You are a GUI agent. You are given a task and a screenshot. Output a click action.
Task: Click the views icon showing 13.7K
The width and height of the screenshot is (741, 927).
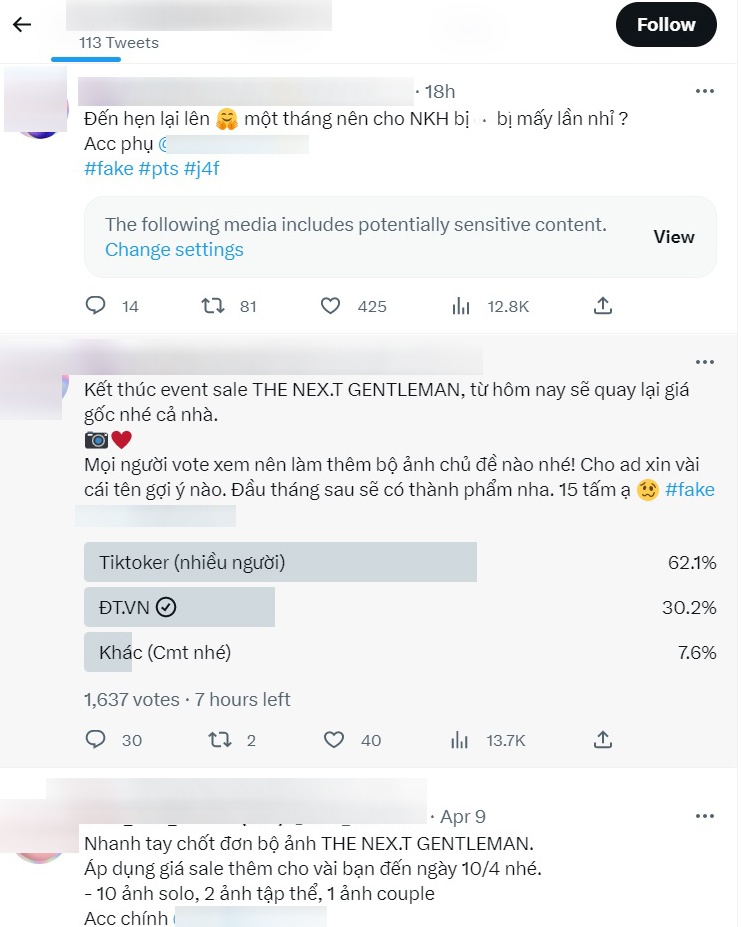click(460, 740)
